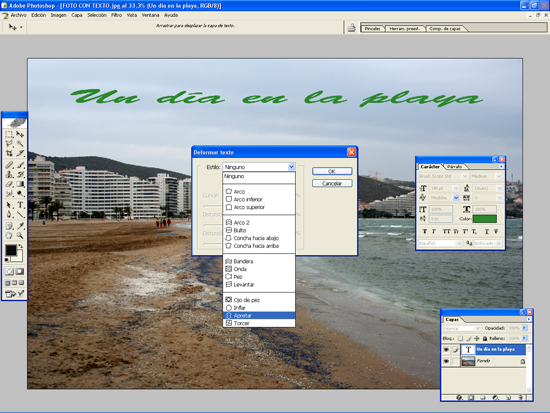The height and width of the screenshot is (413, 550).
Task: Select the Eyedropper tool
Action: [x=20, y=226]
